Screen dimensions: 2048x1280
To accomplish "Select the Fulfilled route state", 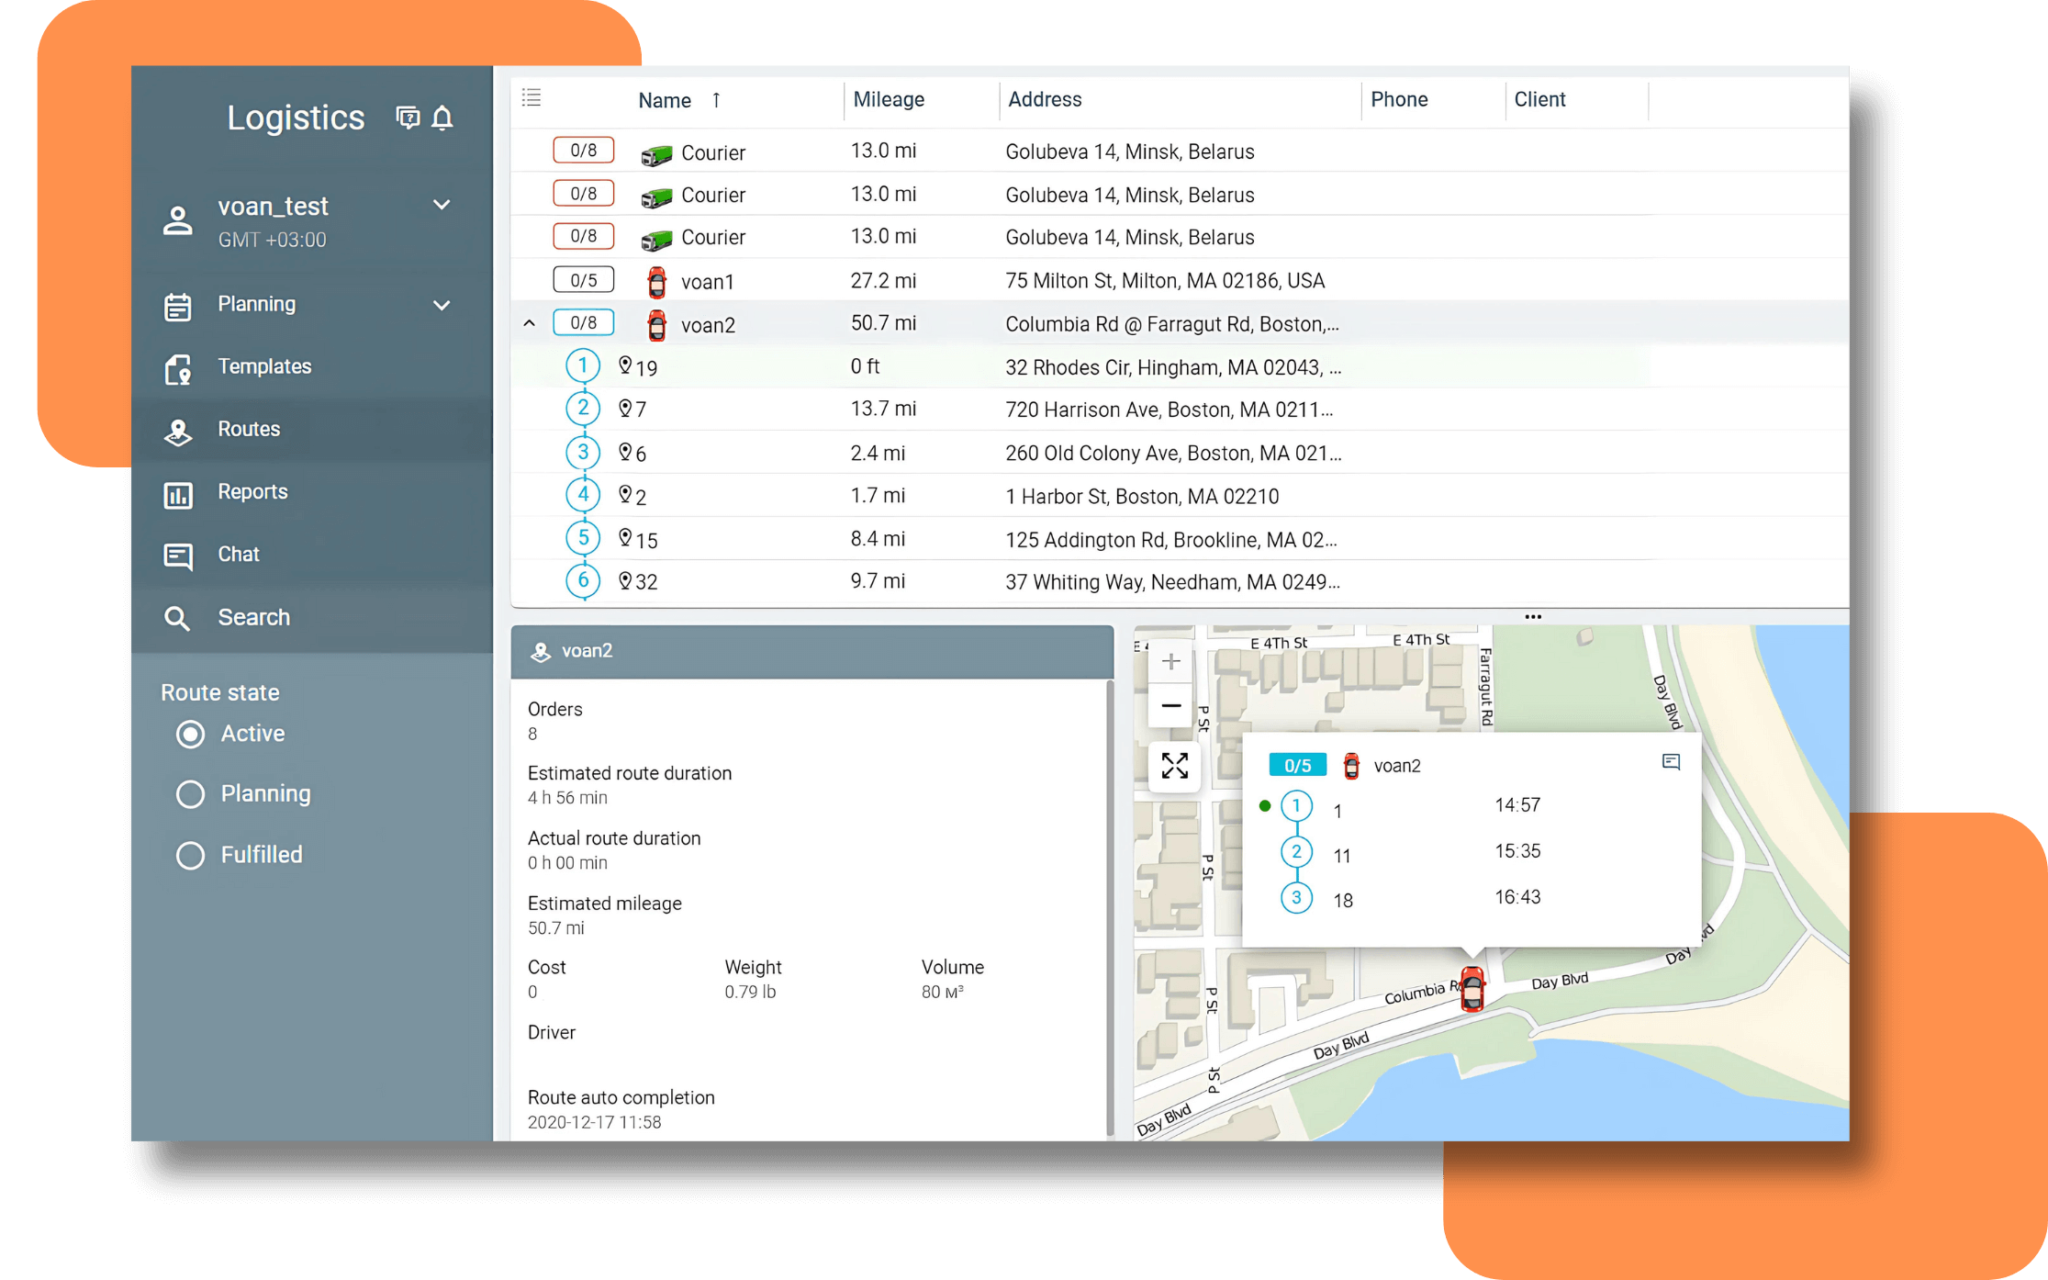I will coord(191,855).
